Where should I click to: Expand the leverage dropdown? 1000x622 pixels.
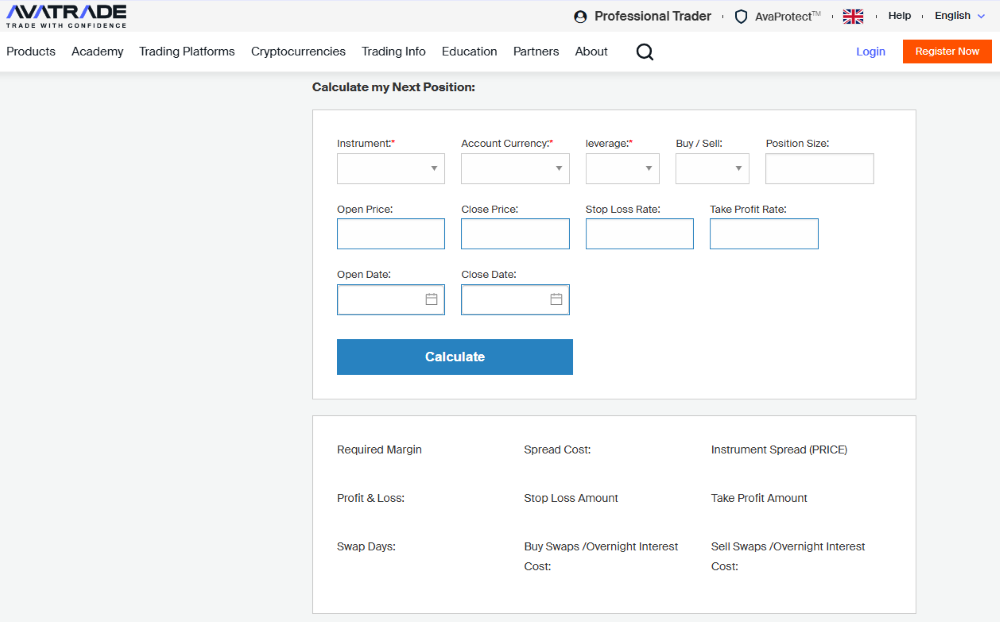(x=622, y=169)
